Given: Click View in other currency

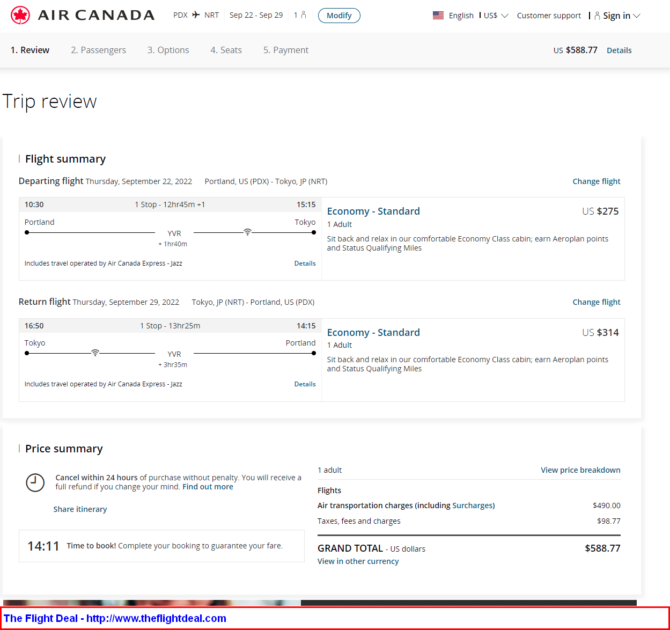Looking at the screenshot, I should tap(358, 561).
